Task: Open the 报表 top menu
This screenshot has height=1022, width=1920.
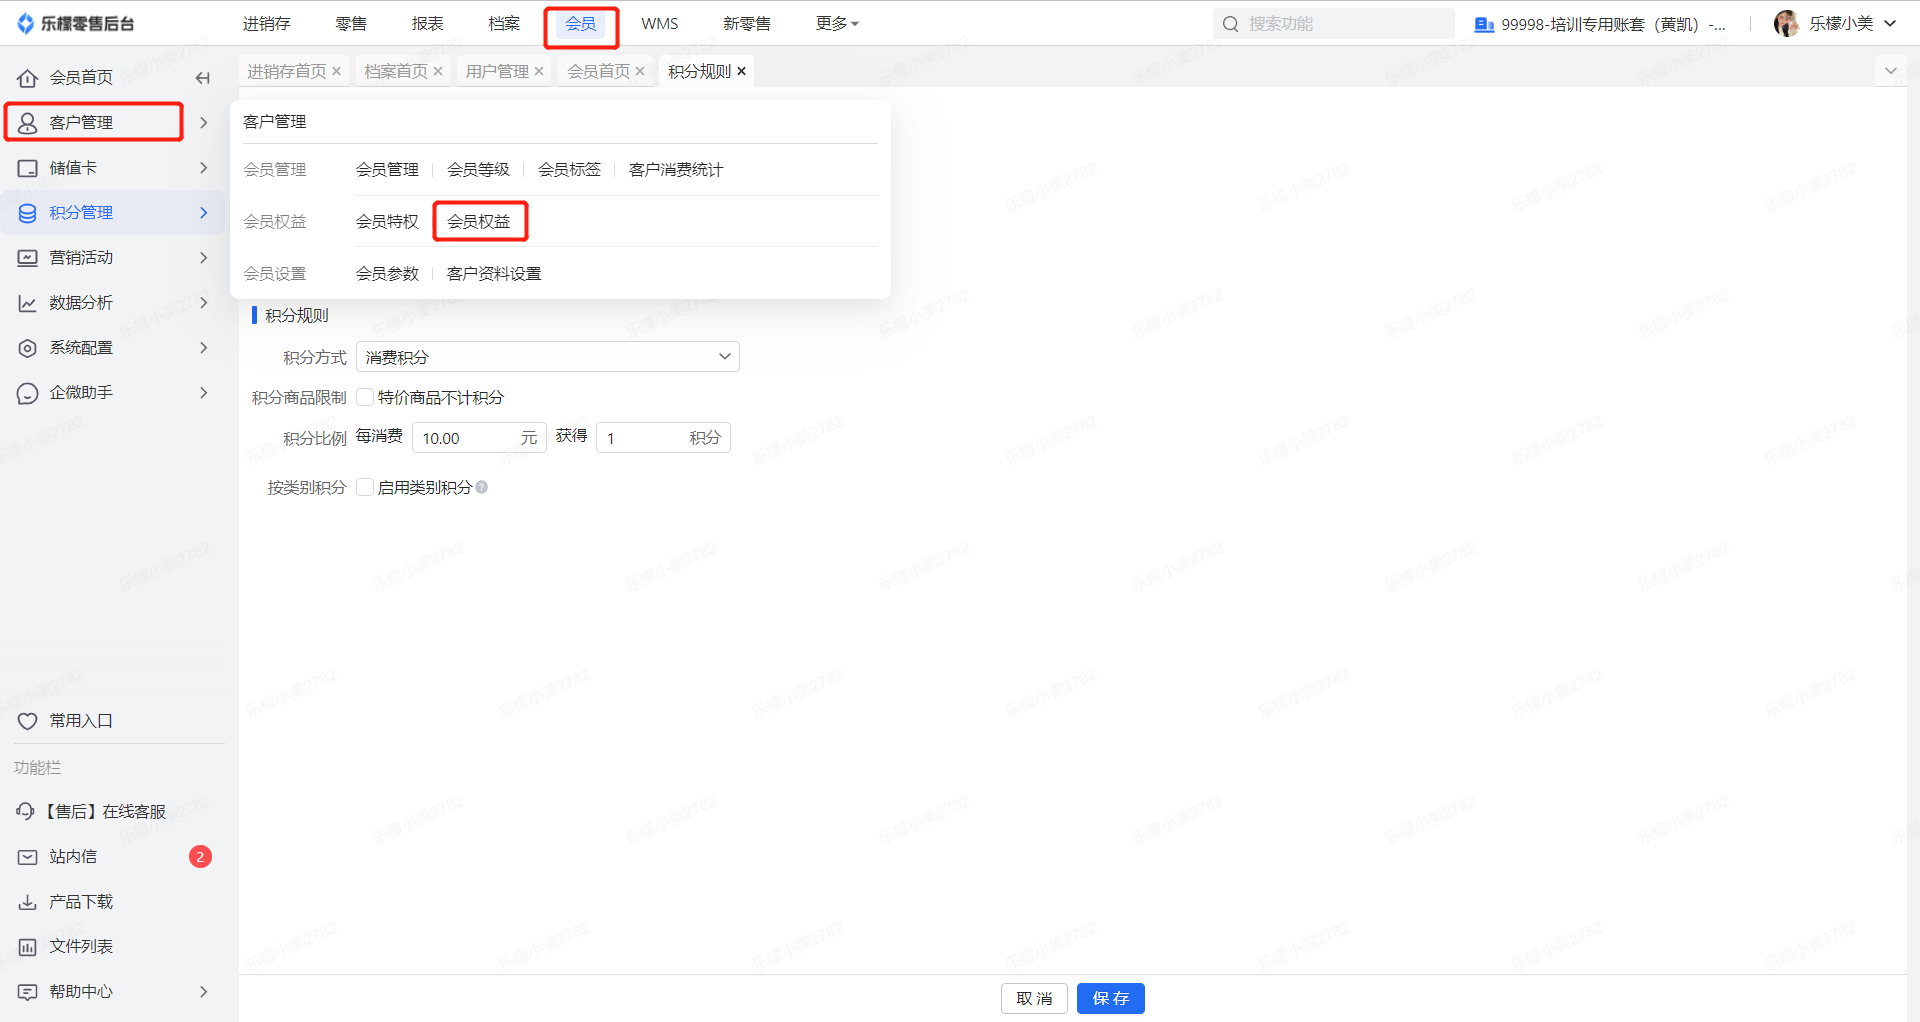Action: click(x=427, y=23)
